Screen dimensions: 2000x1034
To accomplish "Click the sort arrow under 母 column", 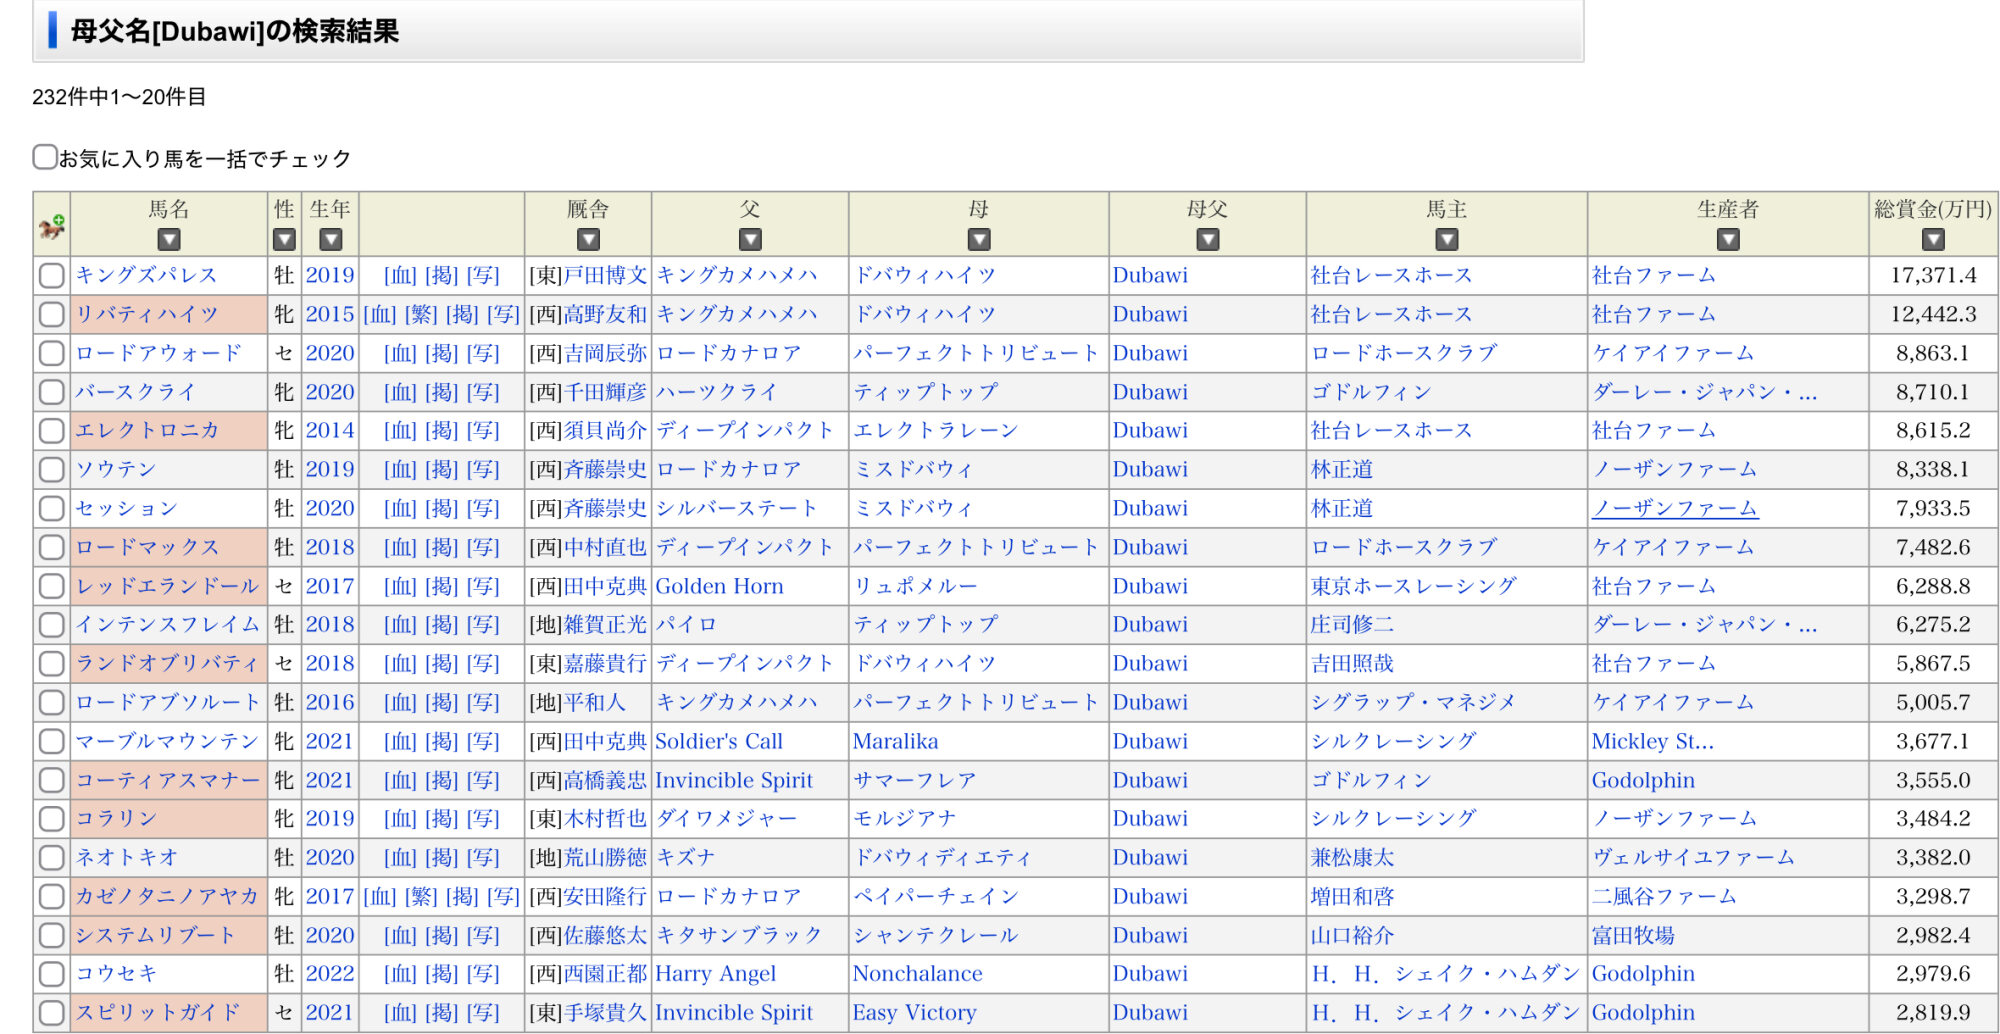I will click(979, 240).
